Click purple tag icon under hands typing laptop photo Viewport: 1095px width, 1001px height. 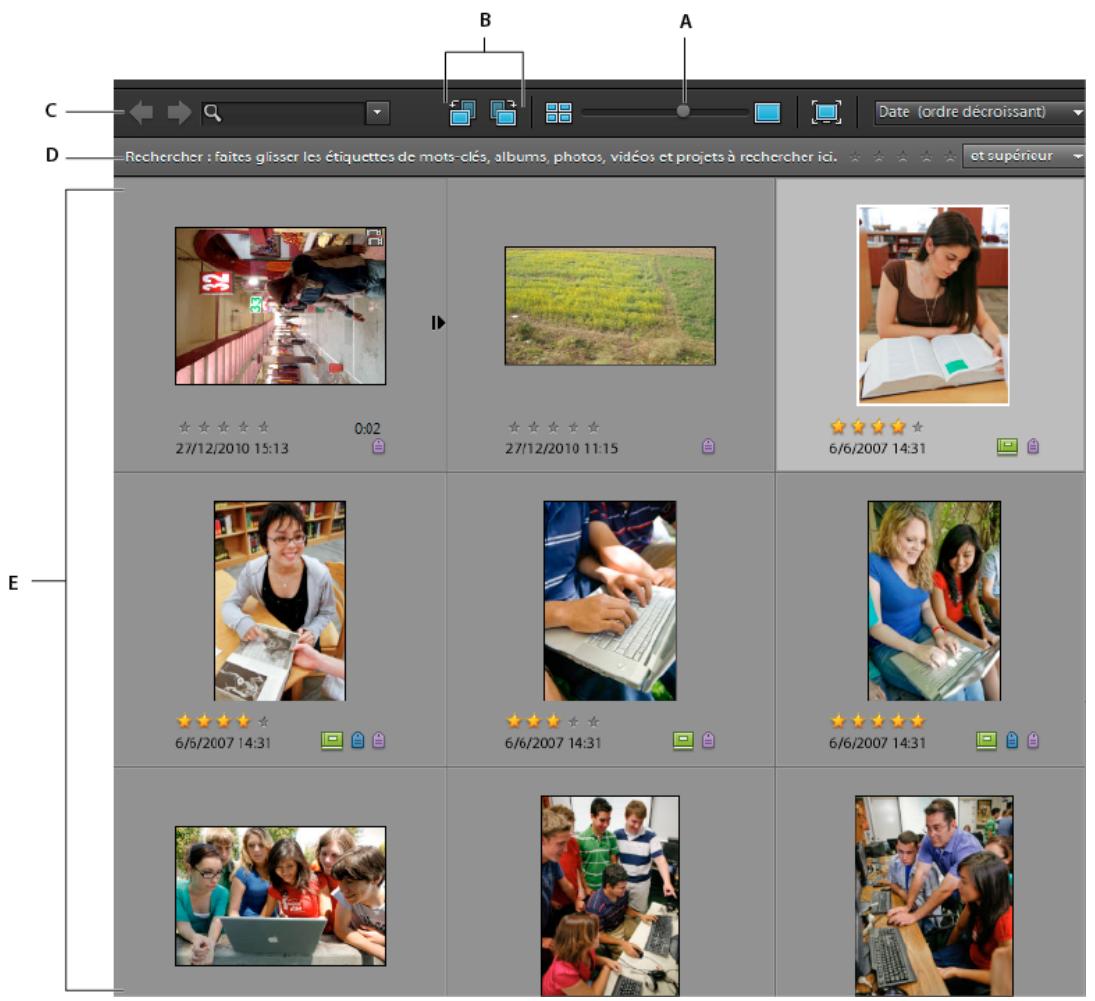708,740
